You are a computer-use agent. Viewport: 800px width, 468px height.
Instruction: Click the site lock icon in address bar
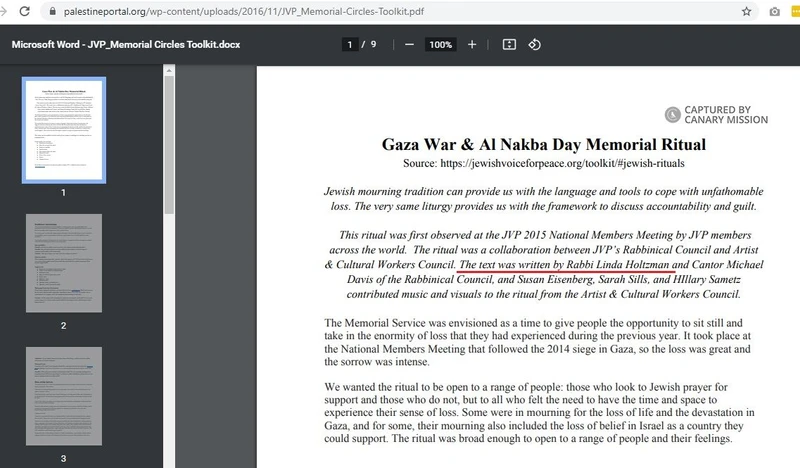53,11
